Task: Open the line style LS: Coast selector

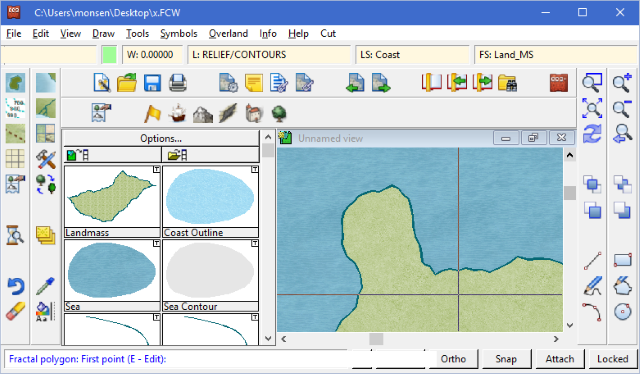Action: 412,55
